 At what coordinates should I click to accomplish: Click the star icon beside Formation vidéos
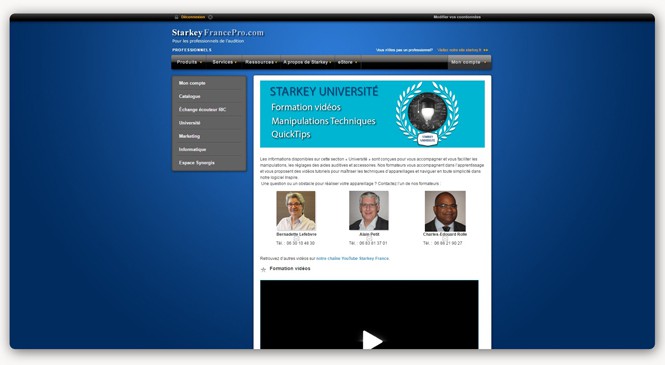click(263, 269)
